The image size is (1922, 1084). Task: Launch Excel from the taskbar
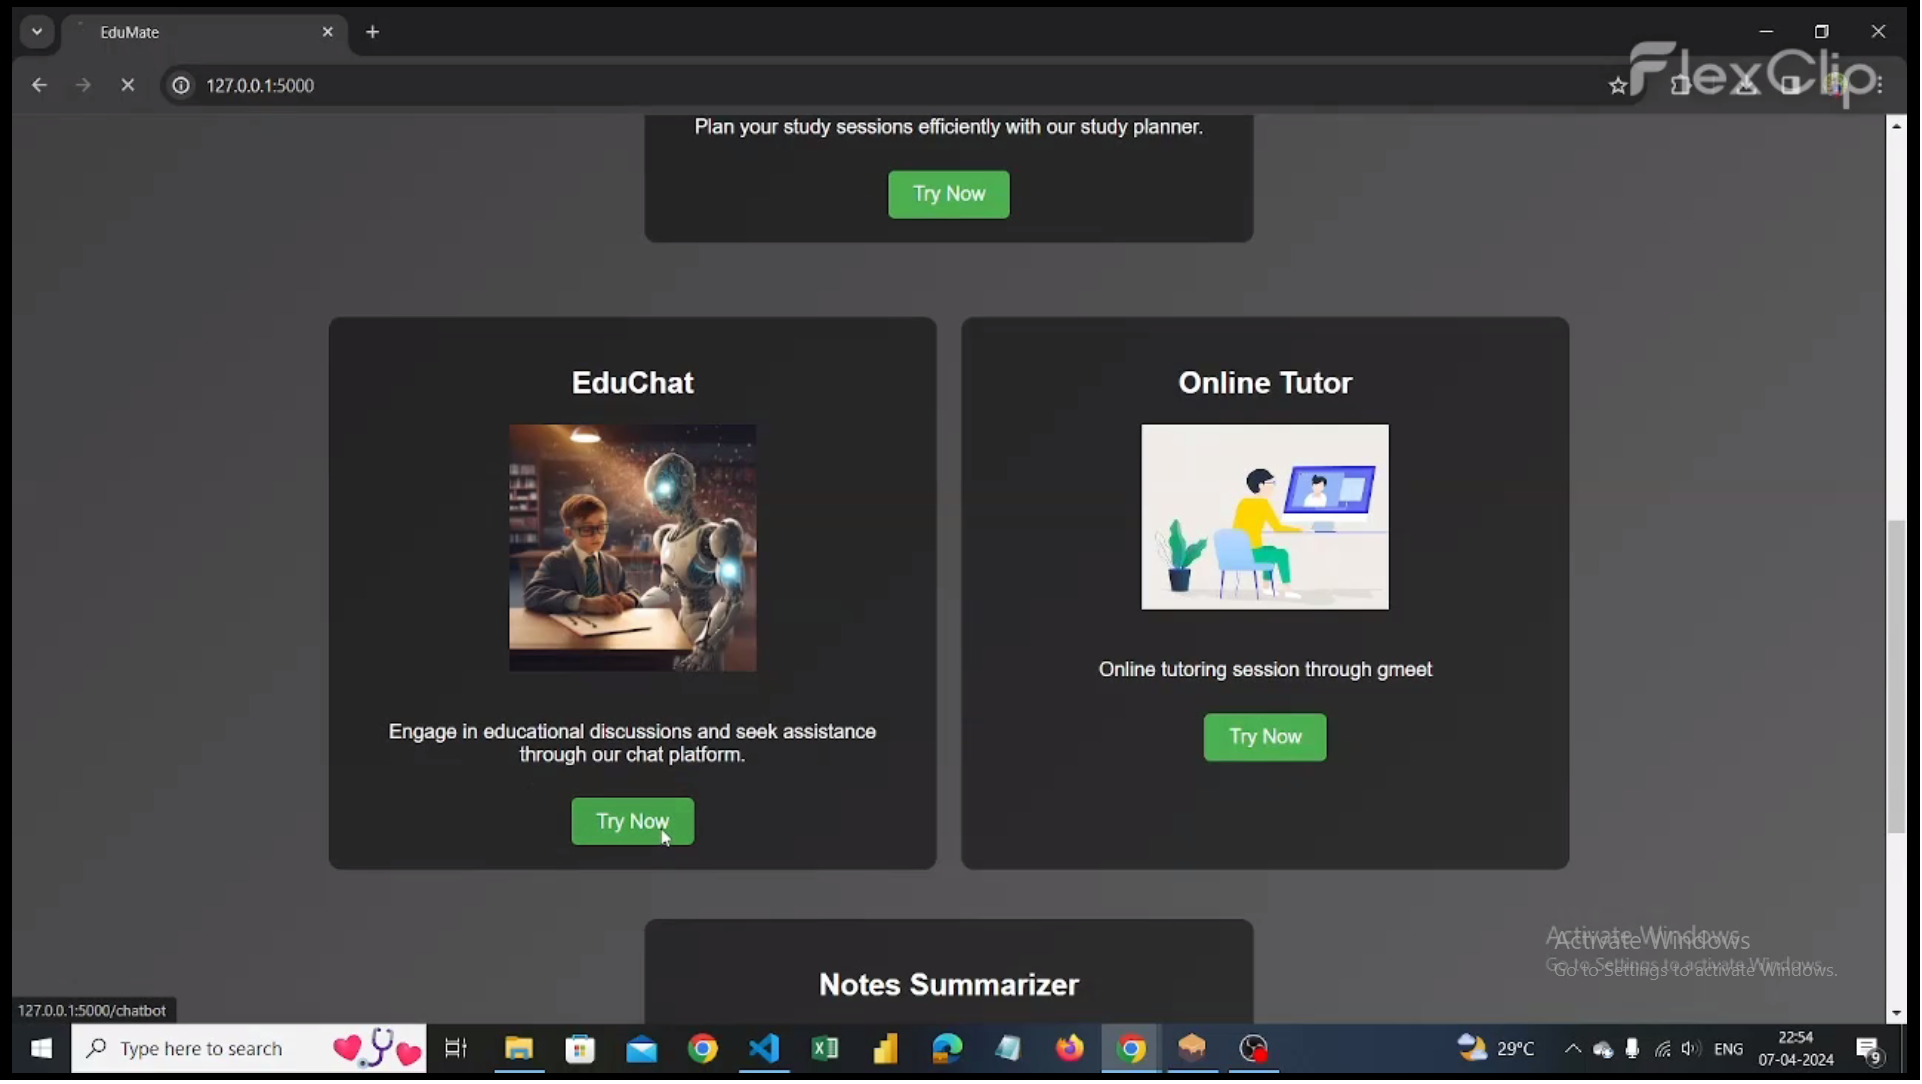(x=826, y=1050)
